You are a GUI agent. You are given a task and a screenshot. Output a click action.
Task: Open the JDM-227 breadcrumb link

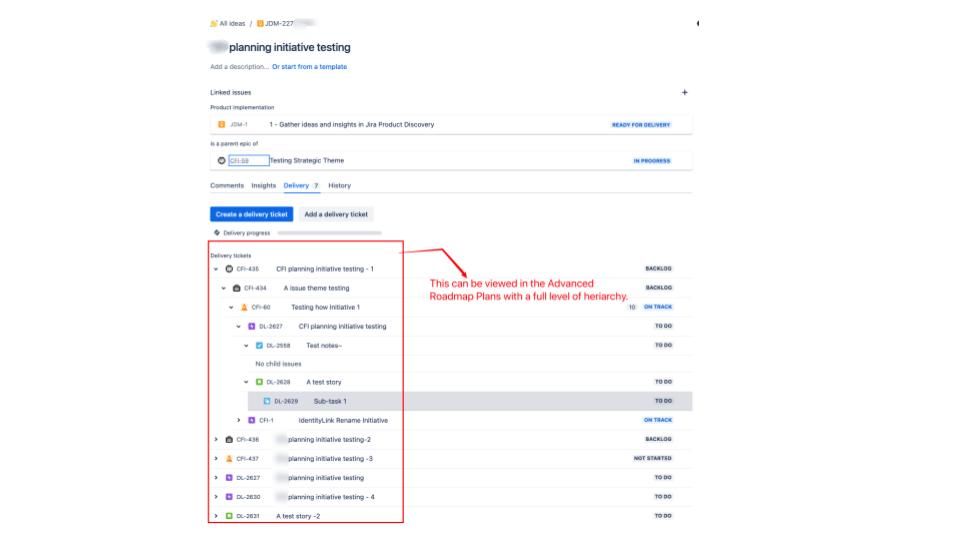coord(279,24)
